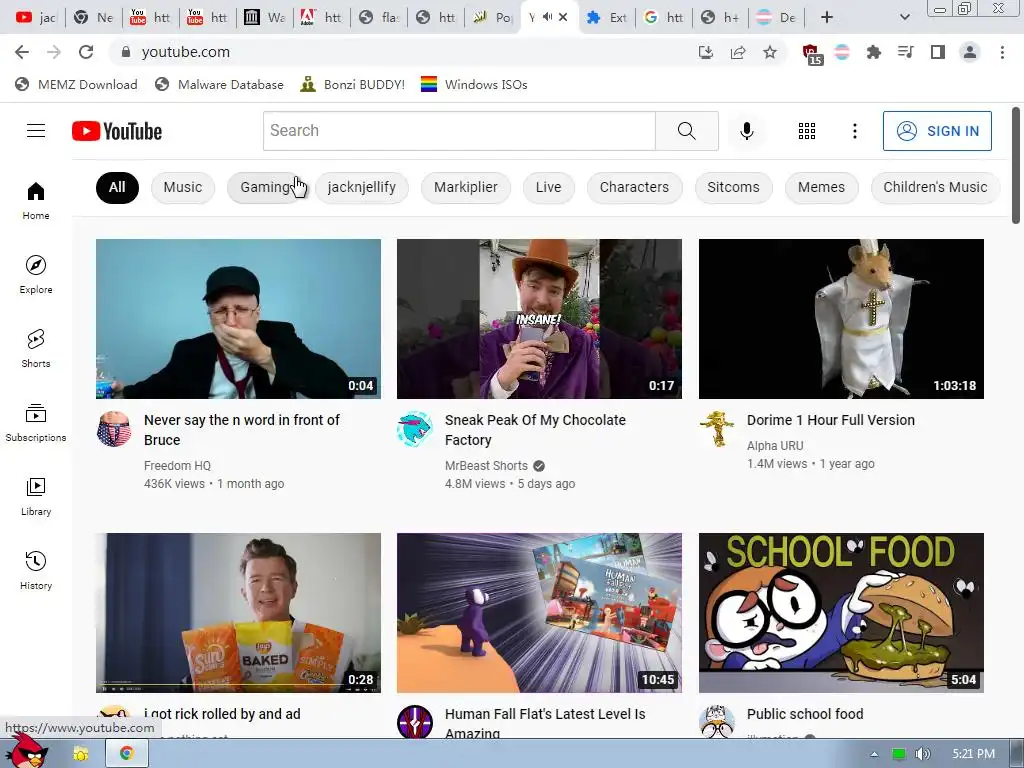Select the Gaming filter chip
This screenshot has height=768, width=1024.
[x=264, y=187]
